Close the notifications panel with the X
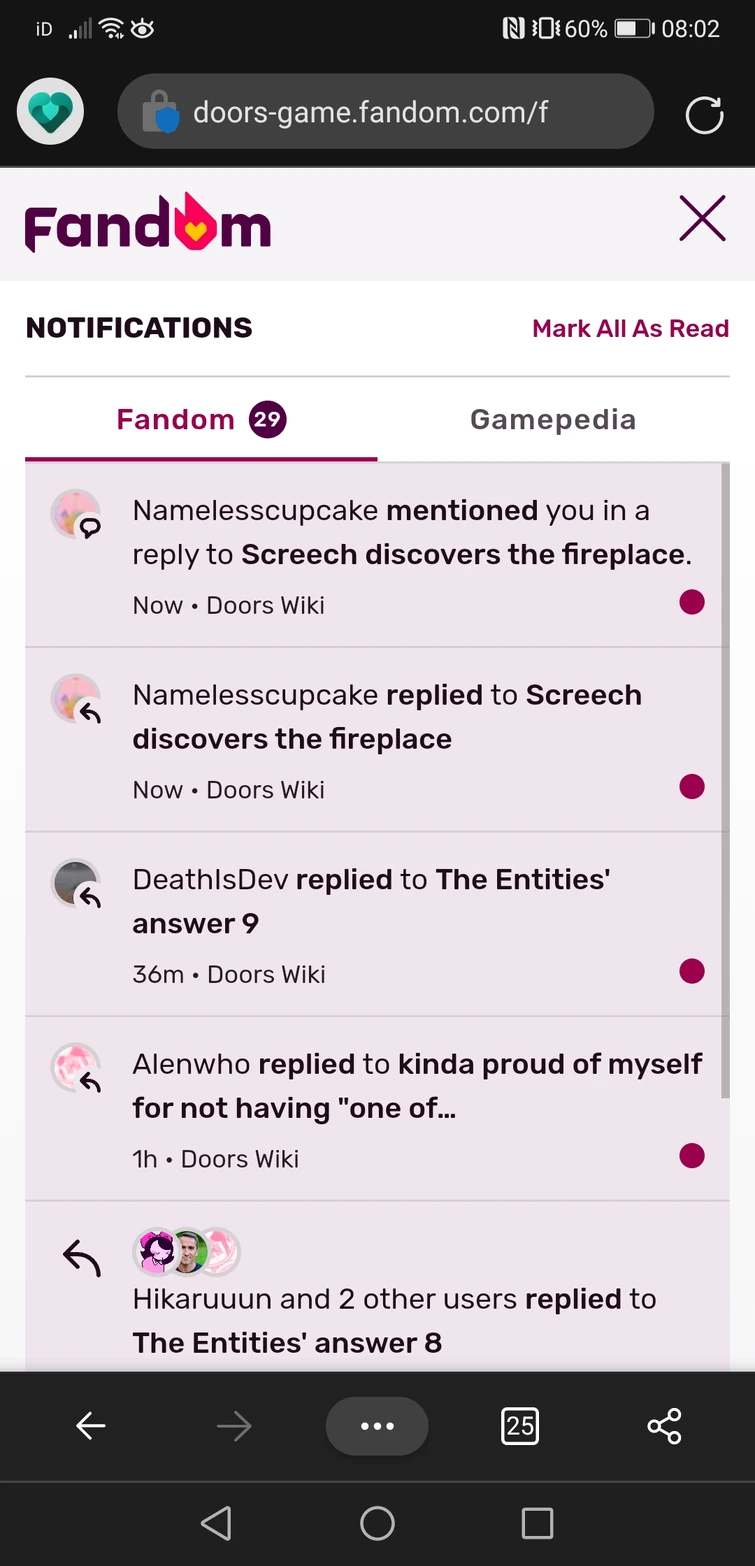This screenshot has width=755, height=1566. [x=702, y=218]
